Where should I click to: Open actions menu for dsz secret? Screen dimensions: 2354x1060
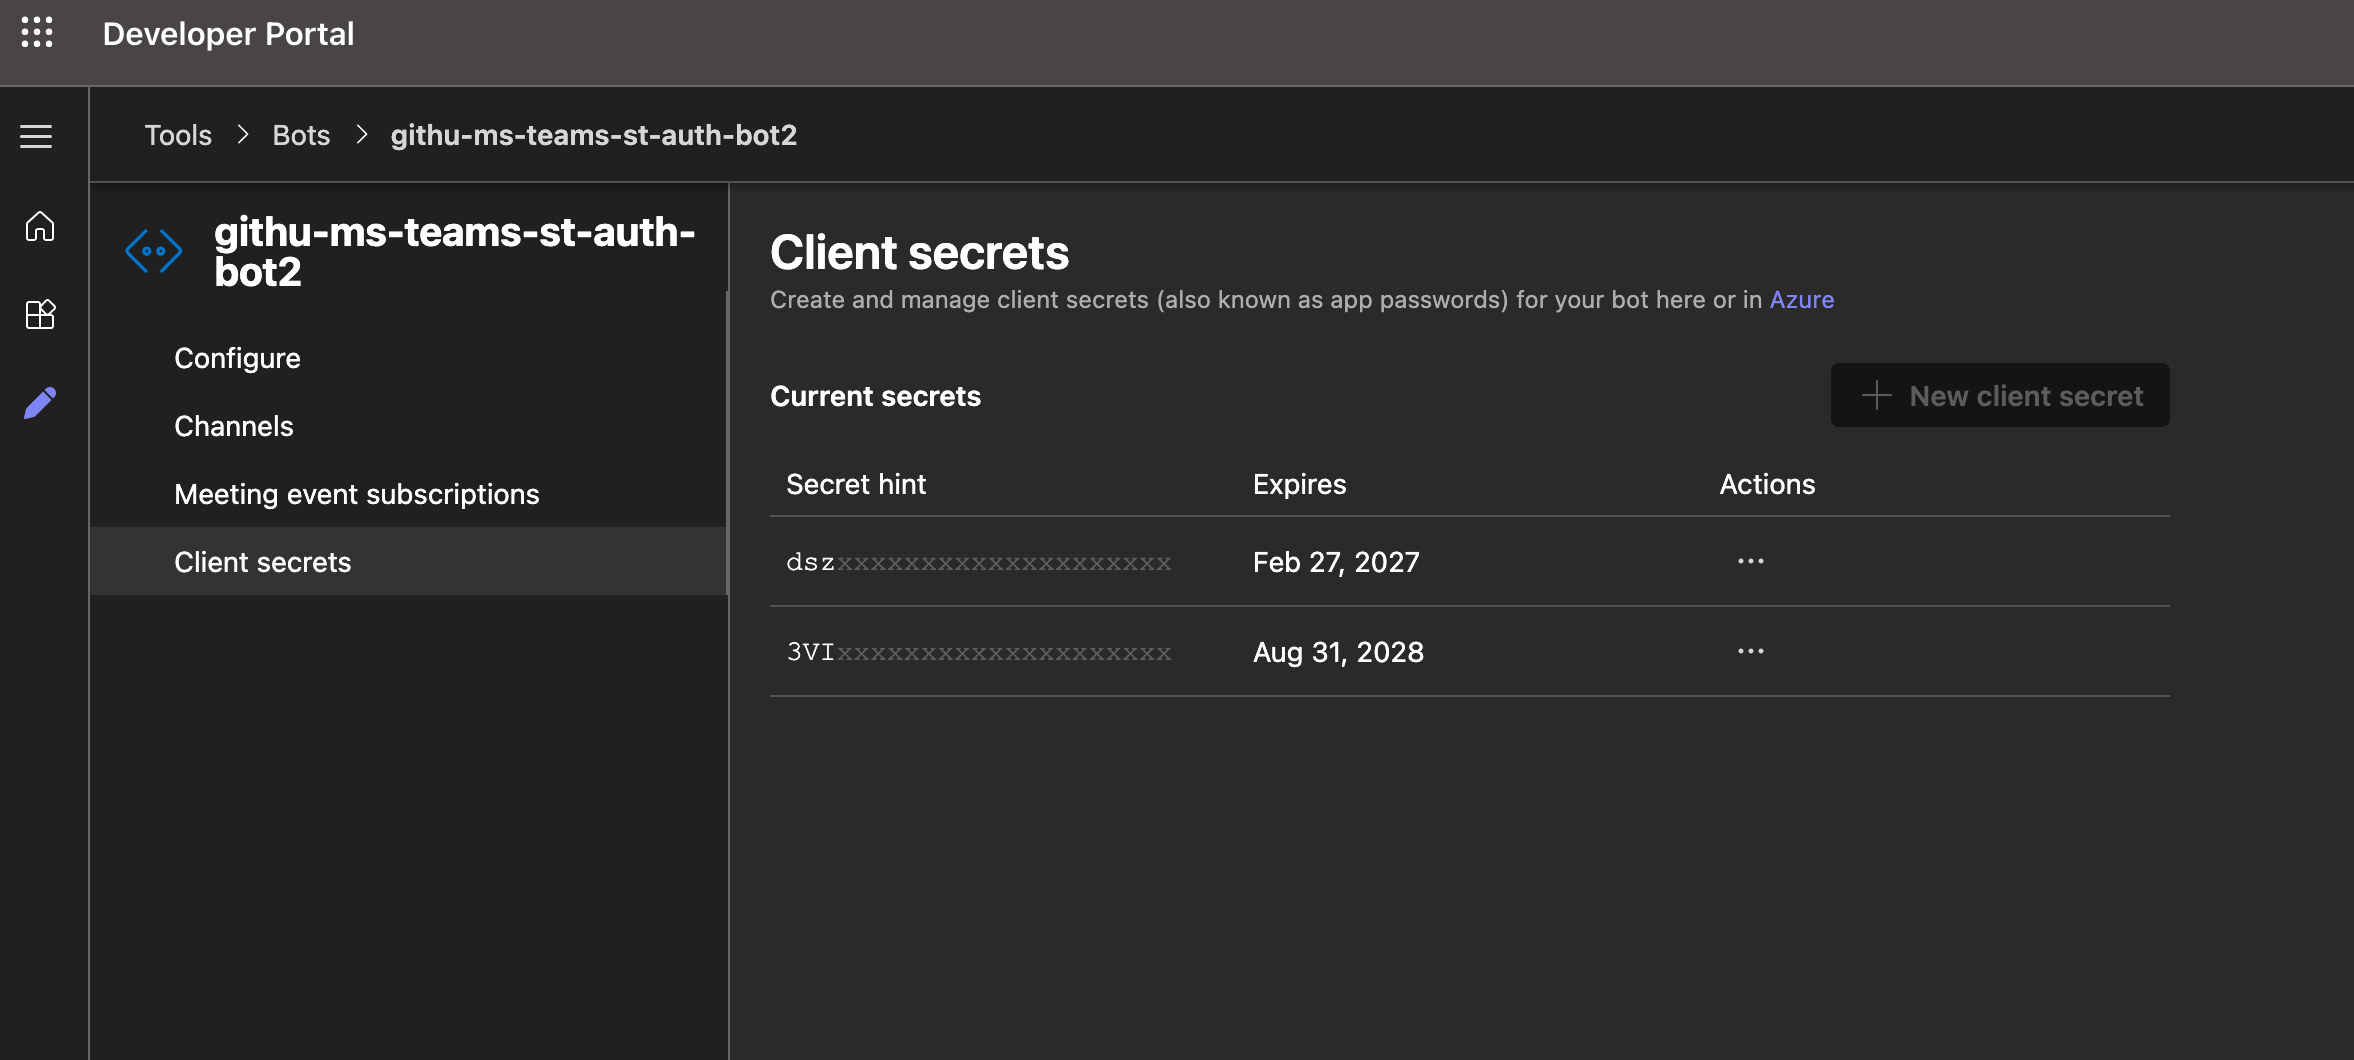1750,561
